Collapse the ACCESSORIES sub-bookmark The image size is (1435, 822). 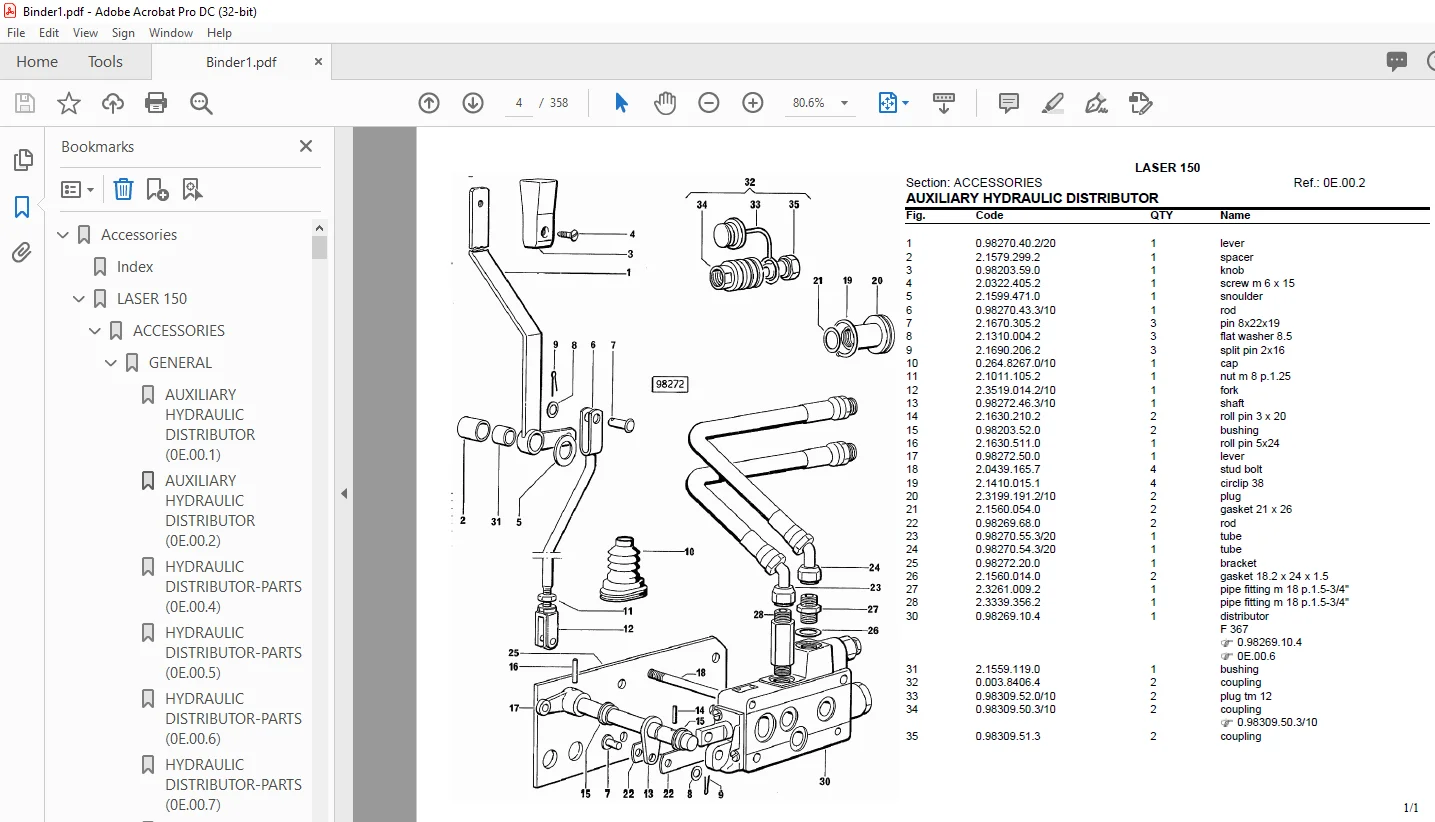(96, 331)
